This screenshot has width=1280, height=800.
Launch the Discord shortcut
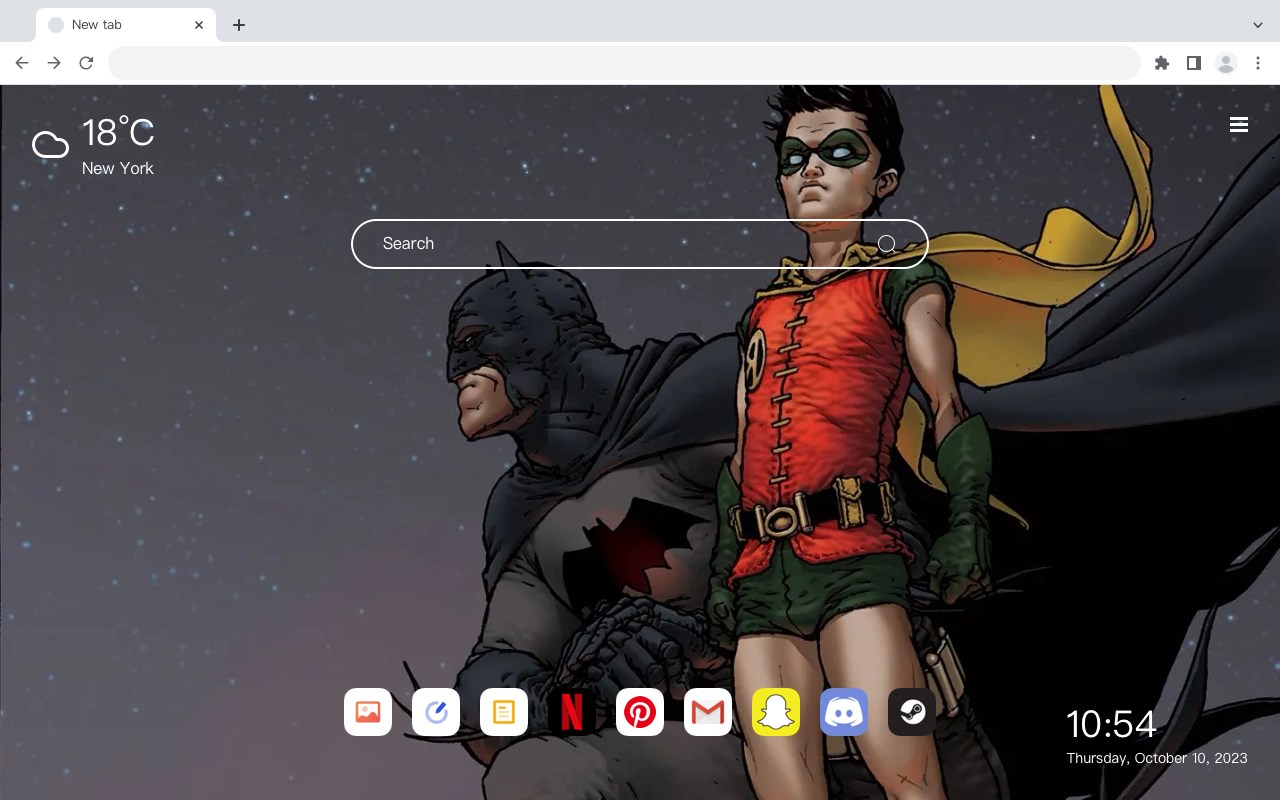tap(844, 712)
